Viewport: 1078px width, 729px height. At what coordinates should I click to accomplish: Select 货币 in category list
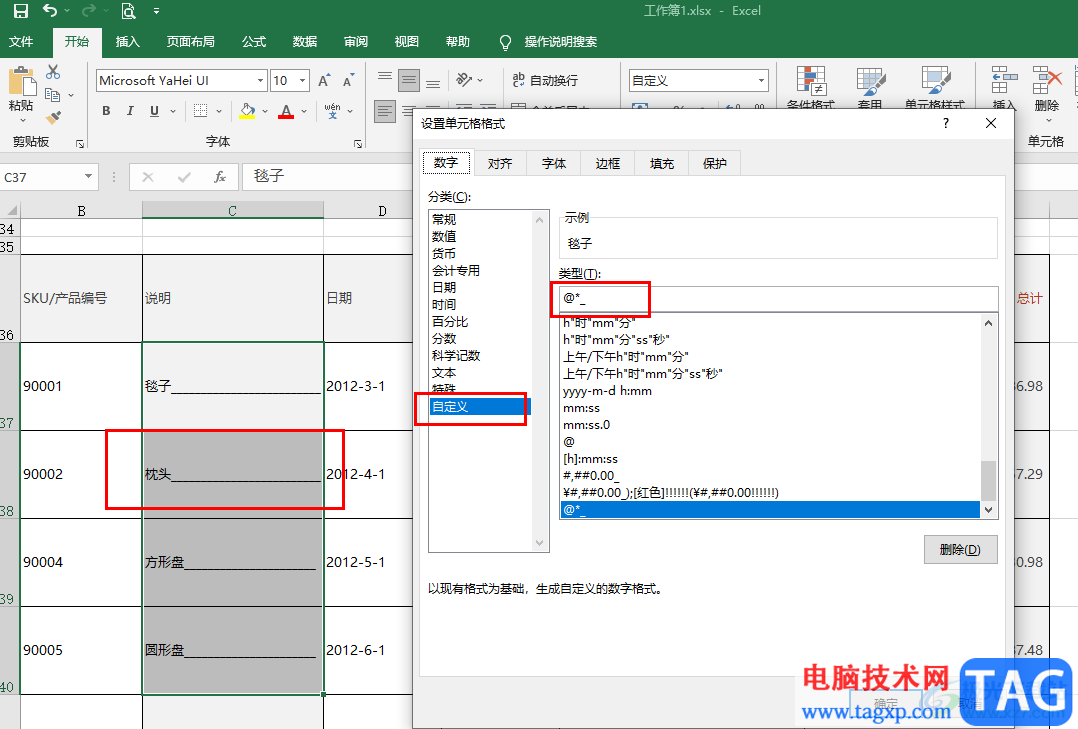click(x=444, y=254)
